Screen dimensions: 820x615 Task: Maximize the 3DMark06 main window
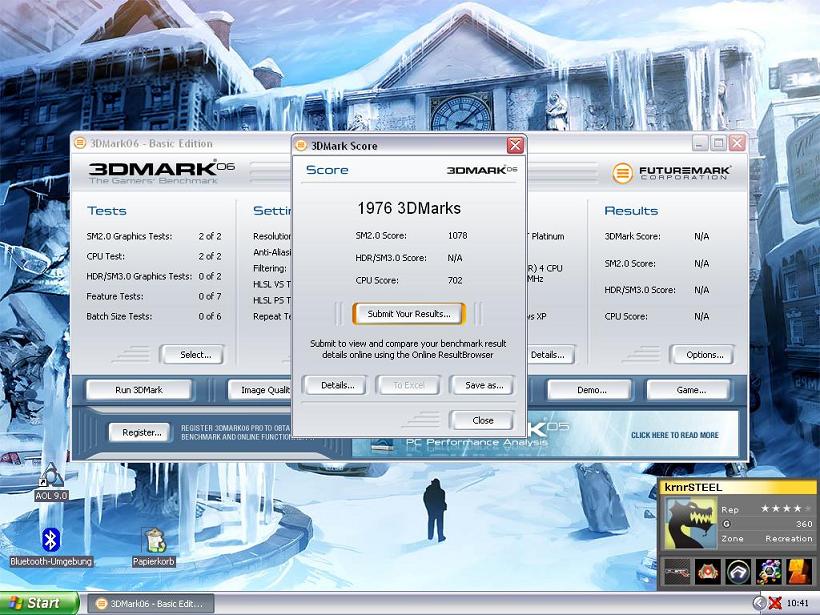(719, 143)
